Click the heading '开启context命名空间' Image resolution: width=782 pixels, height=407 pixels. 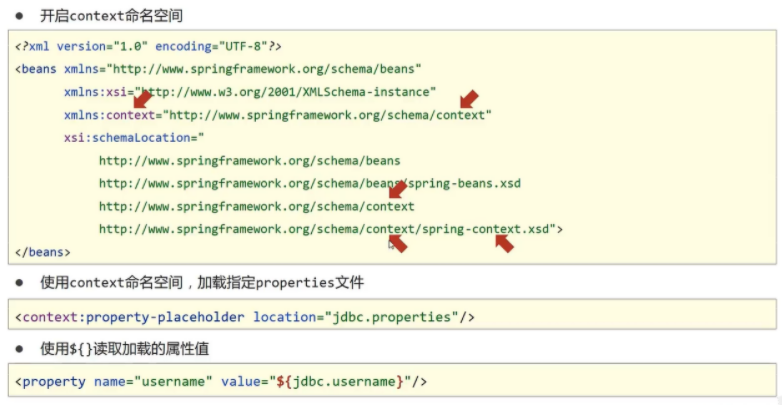[x=111, y=16]
